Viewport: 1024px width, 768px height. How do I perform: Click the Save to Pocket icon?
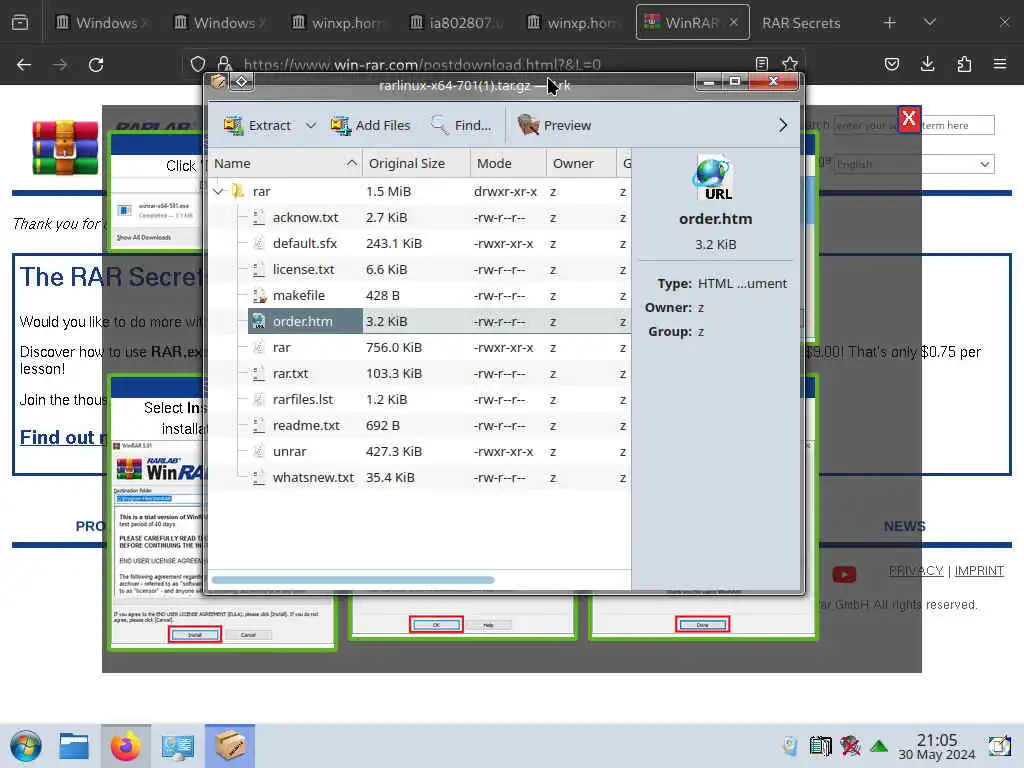[x=891, y=64]
